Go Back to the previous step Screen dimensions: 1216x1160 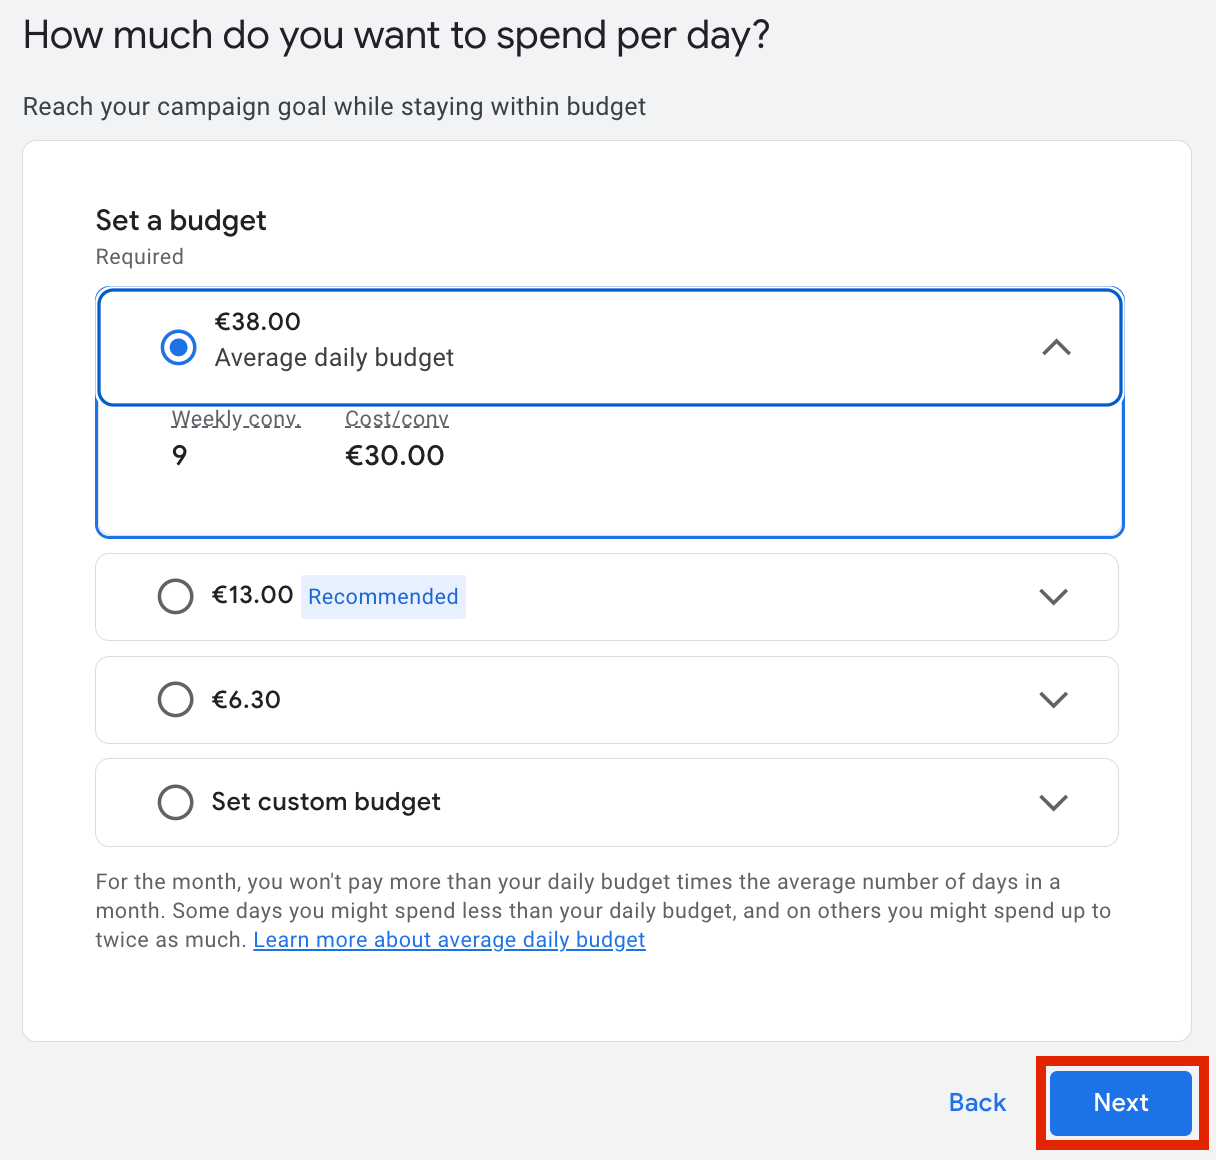pyautogui.click(x=977, y=1103)
